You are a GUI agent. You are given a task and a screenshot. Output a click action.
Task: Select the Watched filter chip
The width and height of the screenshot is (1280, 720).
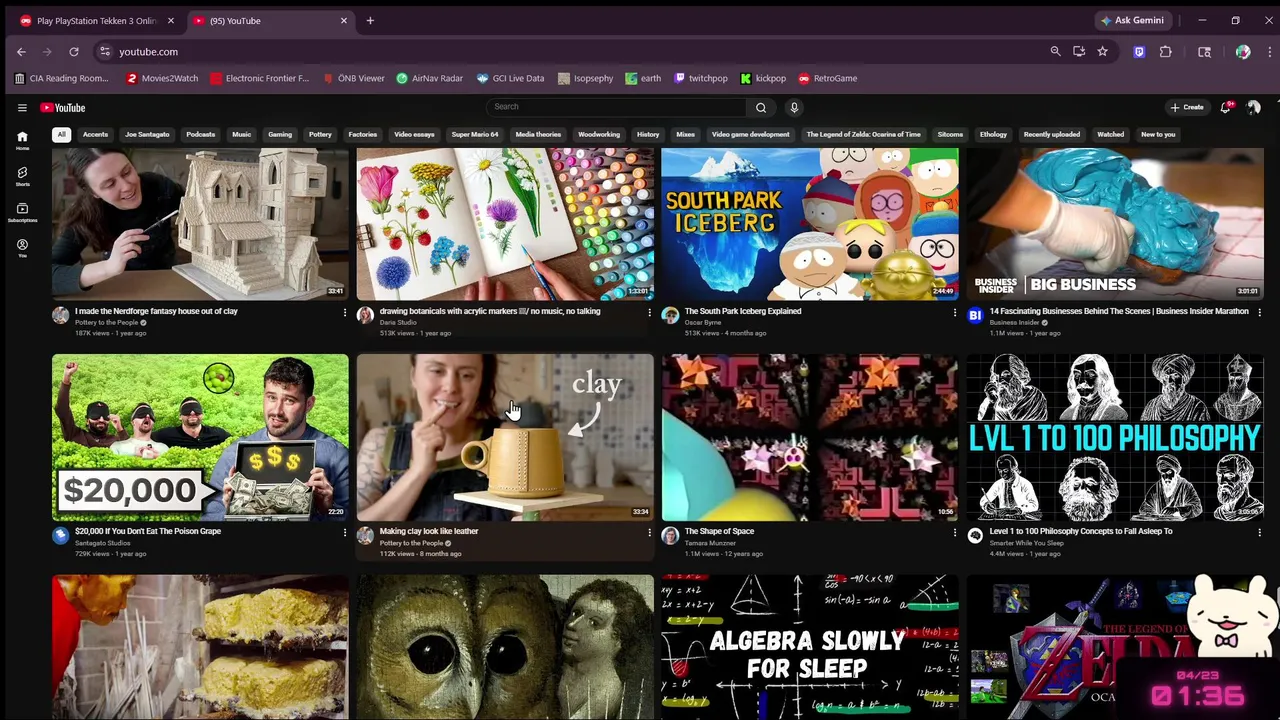click(x=1110, y=134)
